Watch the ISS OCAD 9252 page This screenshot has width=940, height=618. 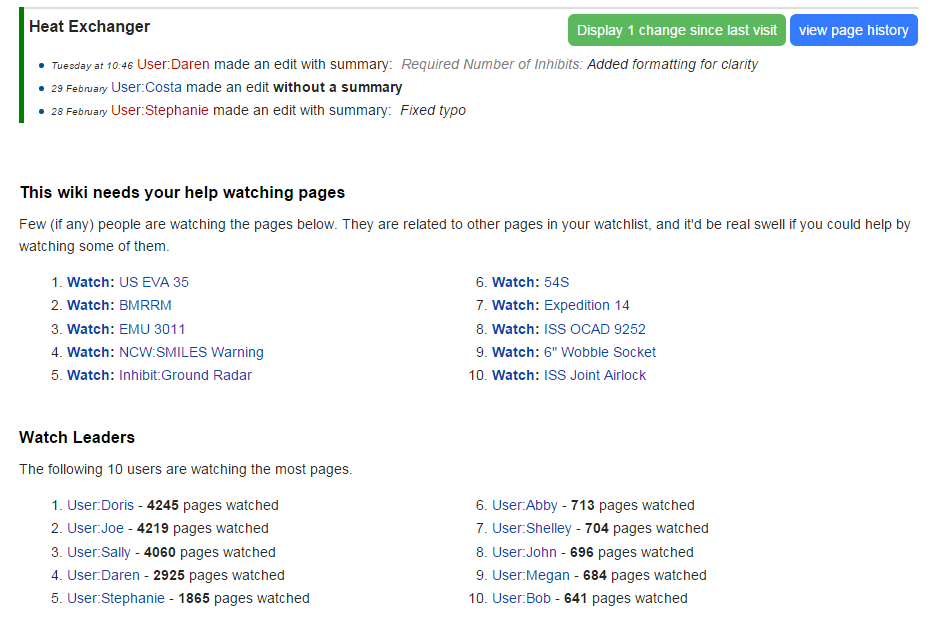click(516, 329)
